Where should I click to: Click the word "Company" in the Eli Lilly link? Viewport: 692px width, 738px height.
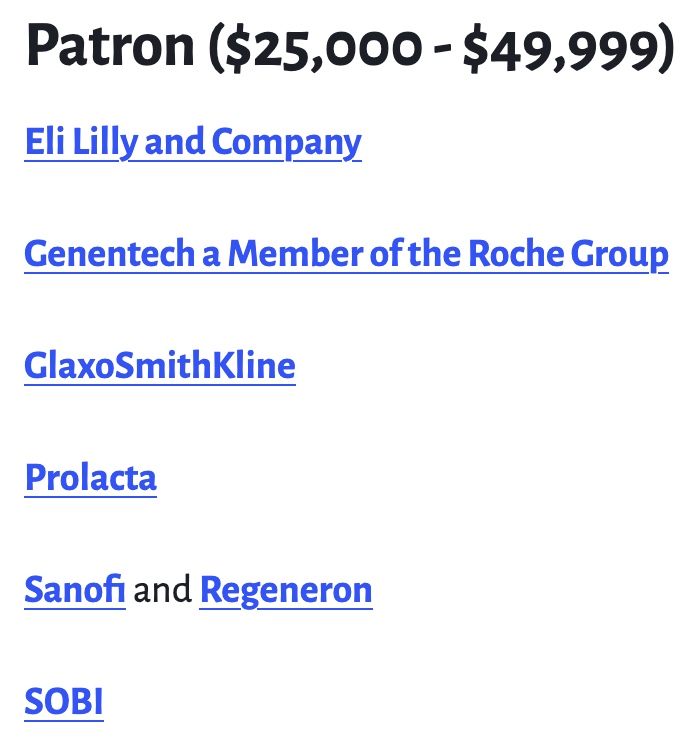coord(287,142)
